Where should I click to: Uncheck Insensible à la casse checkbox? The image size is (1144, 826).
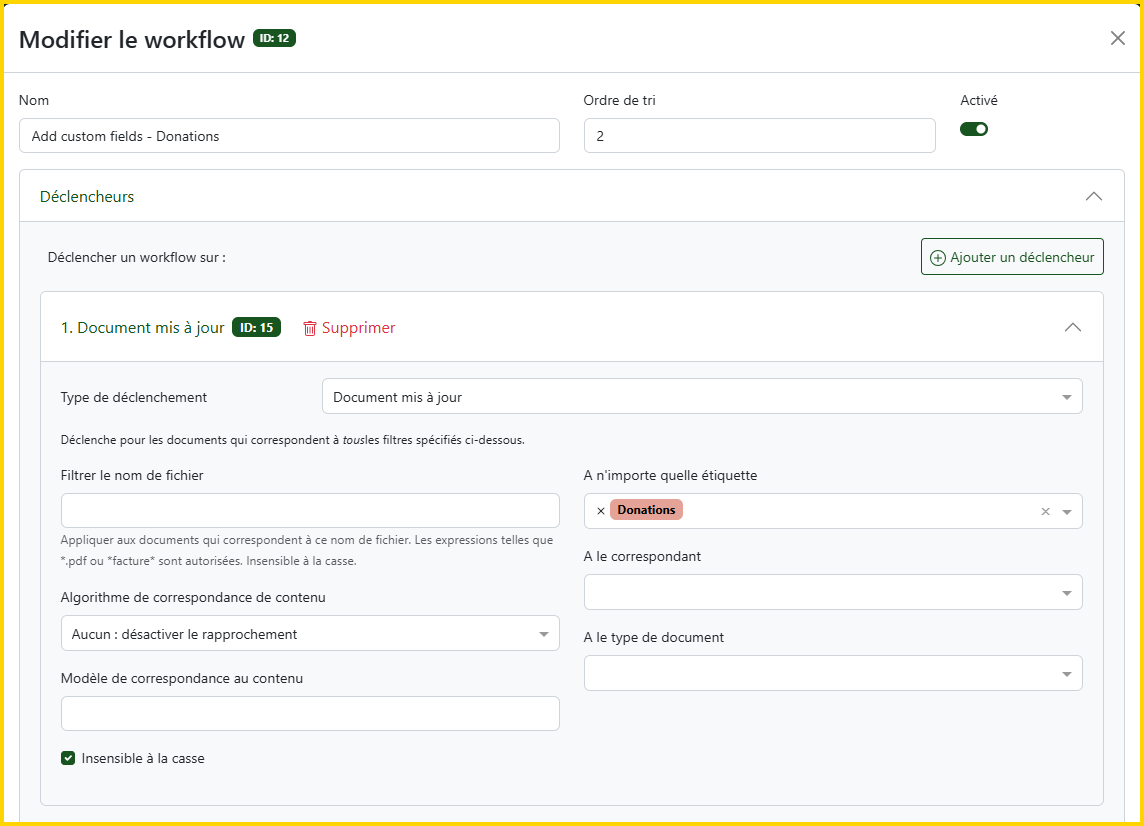click(68, 758)
